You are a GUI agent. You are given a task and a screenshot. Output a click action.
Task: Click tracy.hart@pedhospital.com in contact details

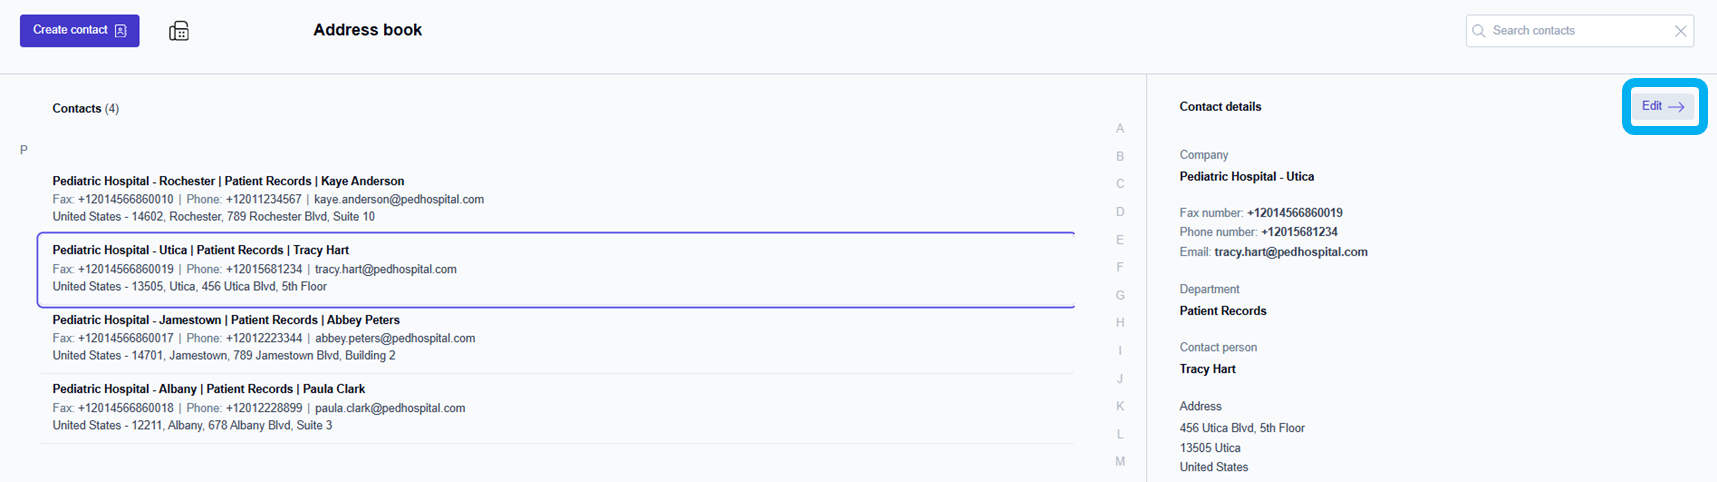1290,252
